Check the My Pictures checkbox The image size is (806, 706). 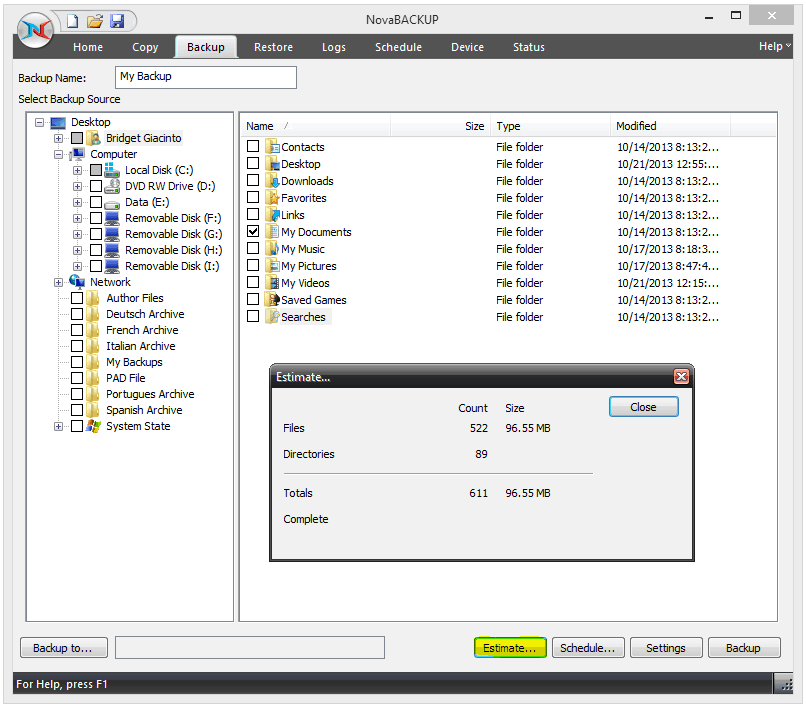[253, 265]
